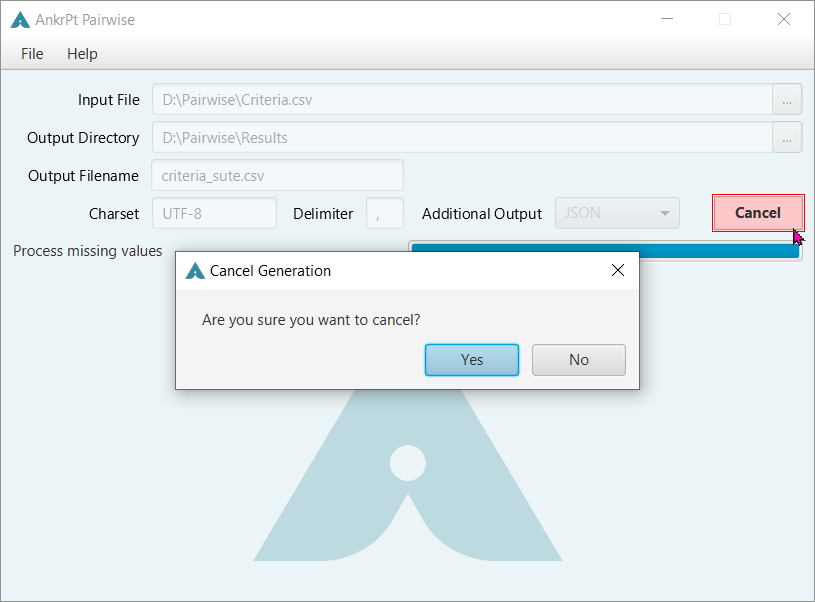
Task: Click the Output Filename field
Action: (x=278, y=176)
